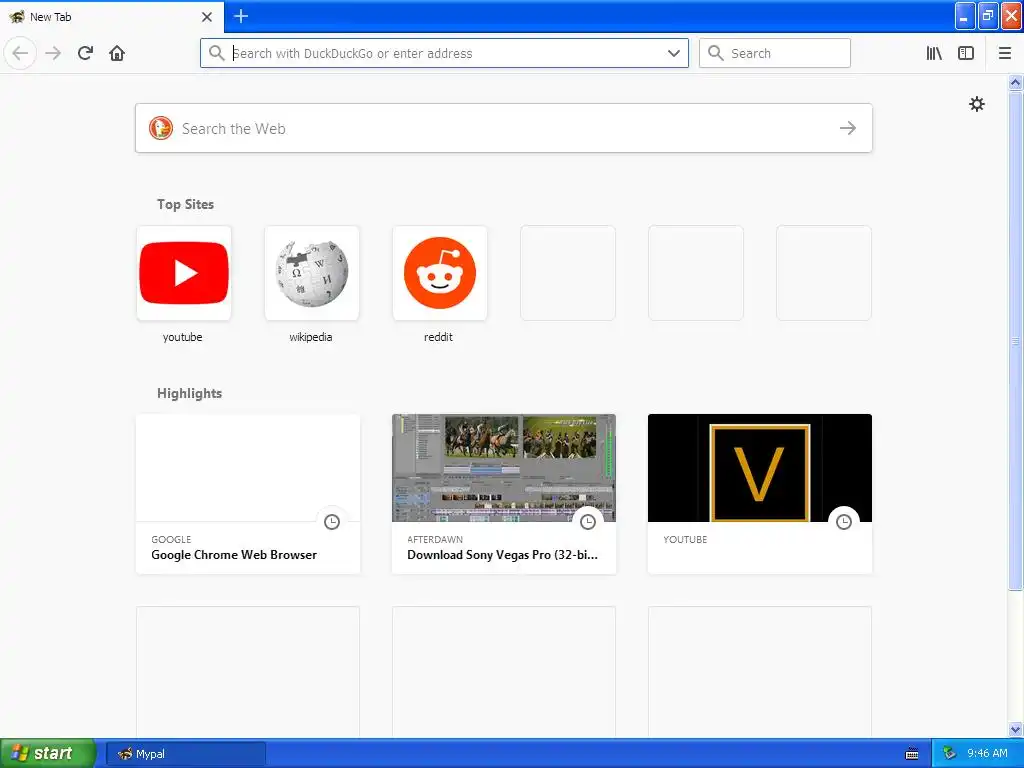The width and height of the screenshot is (1024, 768).
Task: Click the magnifier icon in the Search box
Action: coord(716,53)
